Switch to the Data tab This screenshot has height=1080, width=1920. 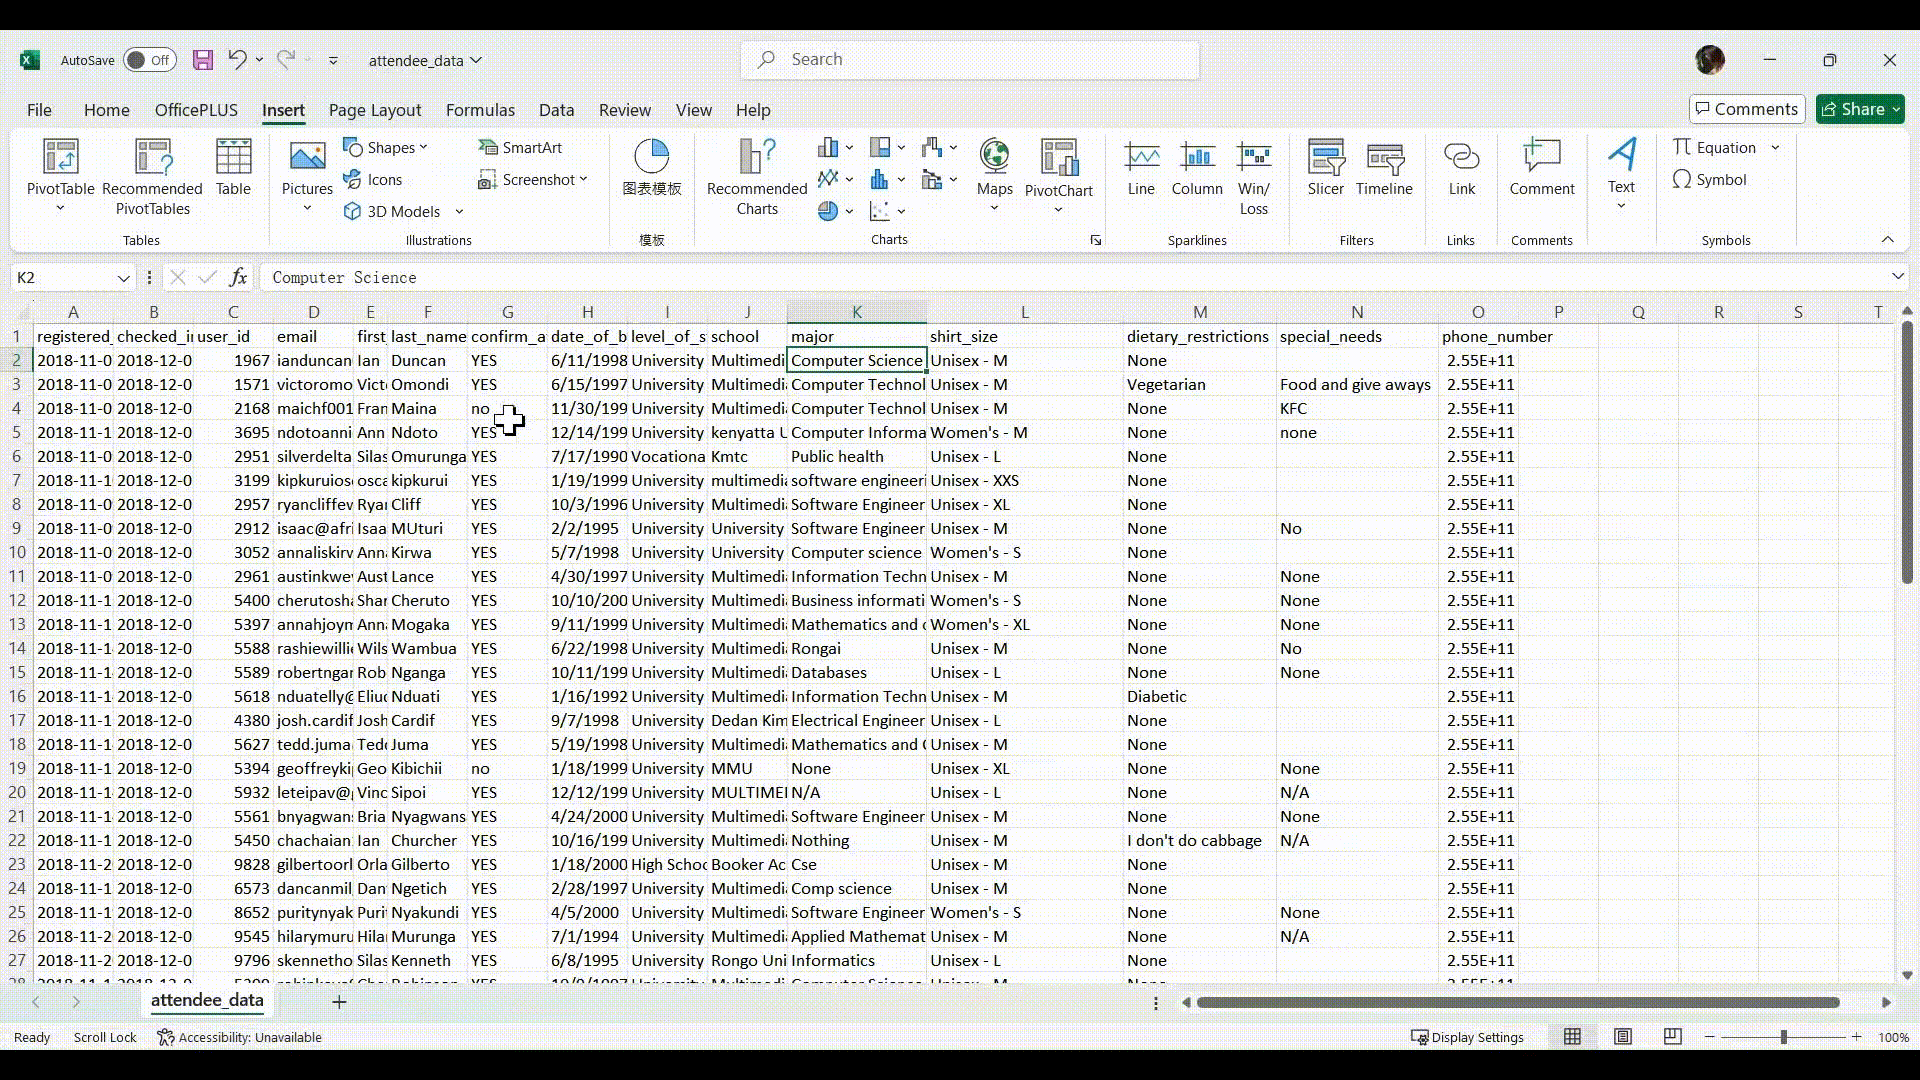556,110
